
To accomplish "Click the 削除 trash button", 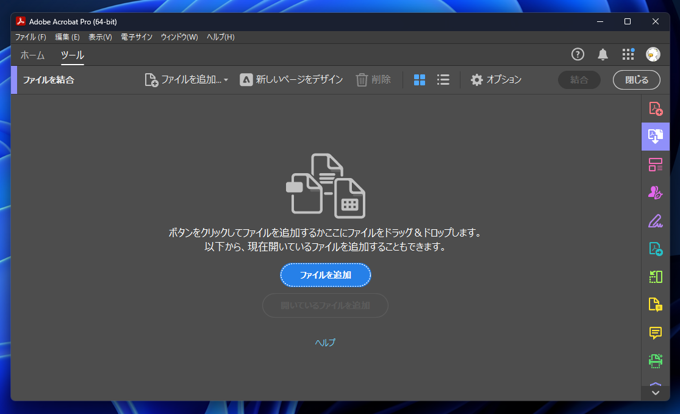I will [x=373, y=80].
